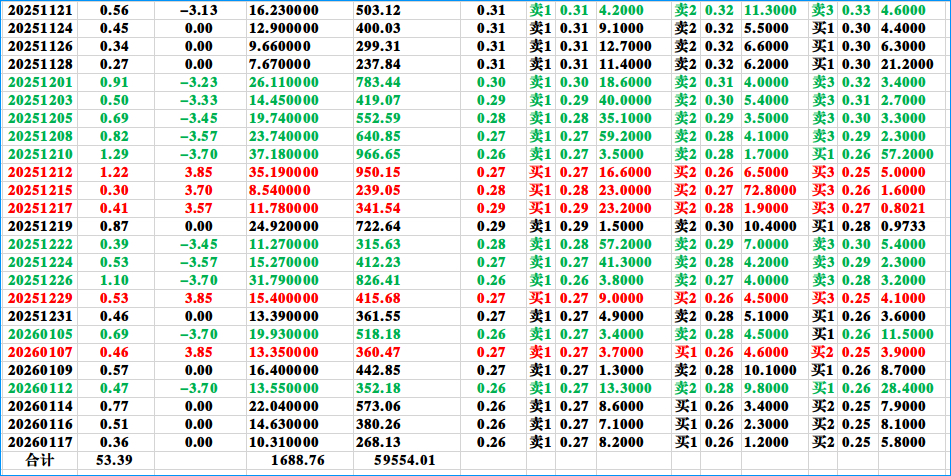Select date 20251126 in the first column
951x476 pixels.
point(39,46)
